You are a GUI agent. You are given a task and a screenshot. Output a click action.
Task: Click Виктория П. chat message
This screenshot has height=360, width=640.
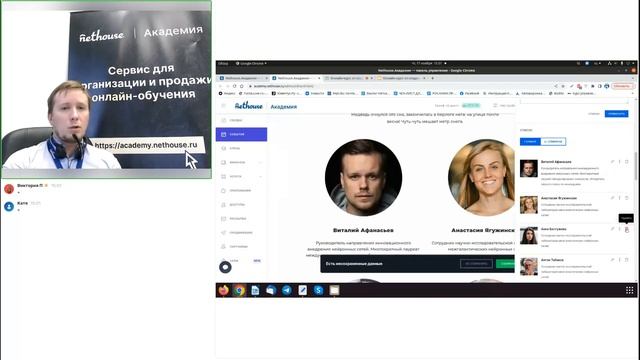pyautogui.click(x=33, y=189)
